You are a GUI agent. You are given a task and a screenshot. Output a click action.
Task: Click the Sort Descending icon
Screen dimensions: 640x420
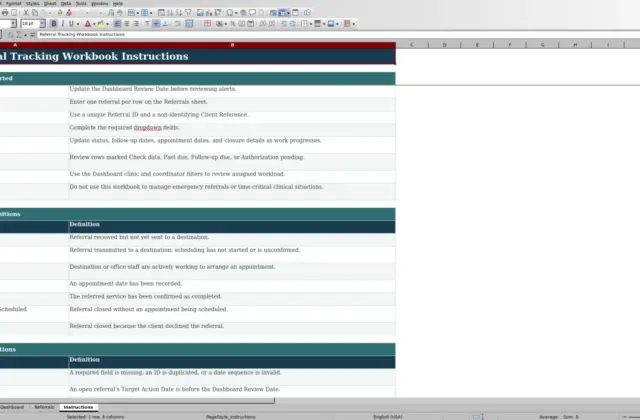pos(179,13)
